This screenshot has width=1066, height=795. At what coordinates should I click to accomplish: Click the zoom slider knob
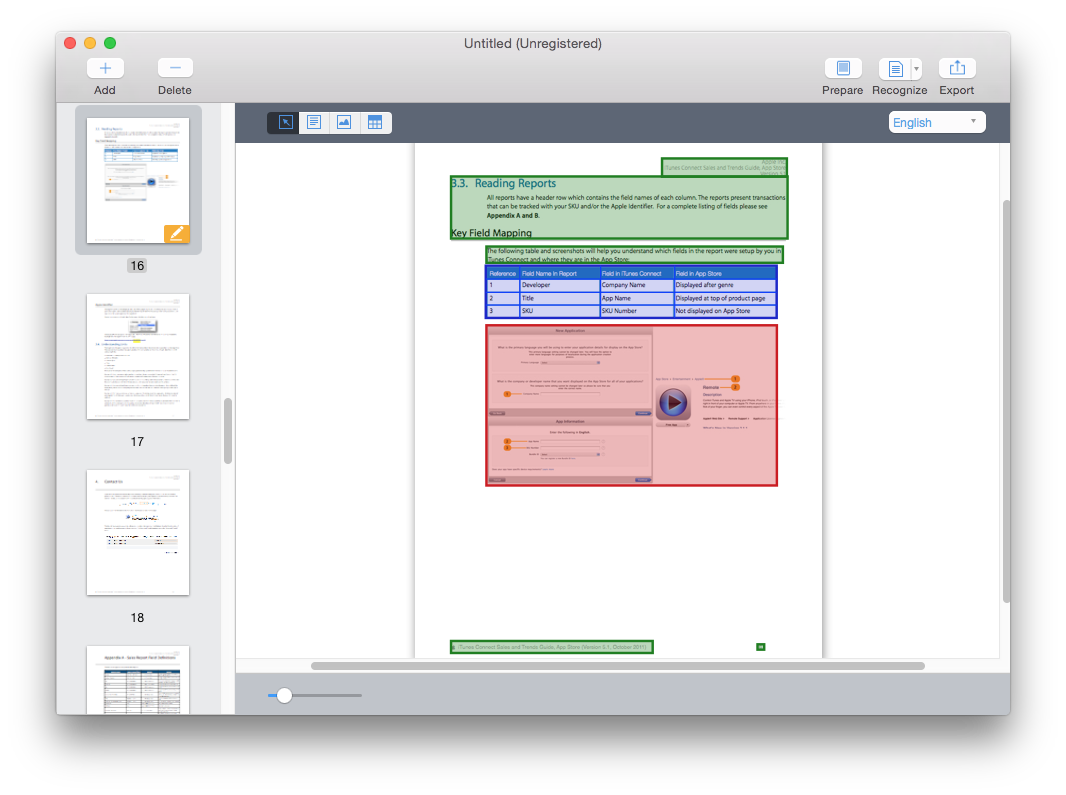(284, 695)
